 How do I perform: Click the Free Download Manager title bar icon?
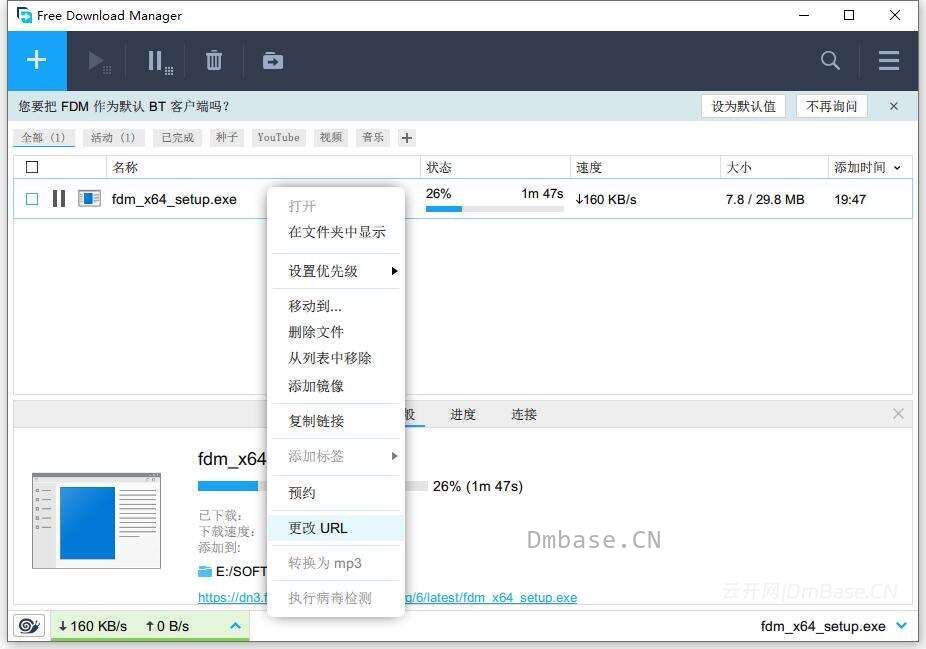[x=24, y=15]
